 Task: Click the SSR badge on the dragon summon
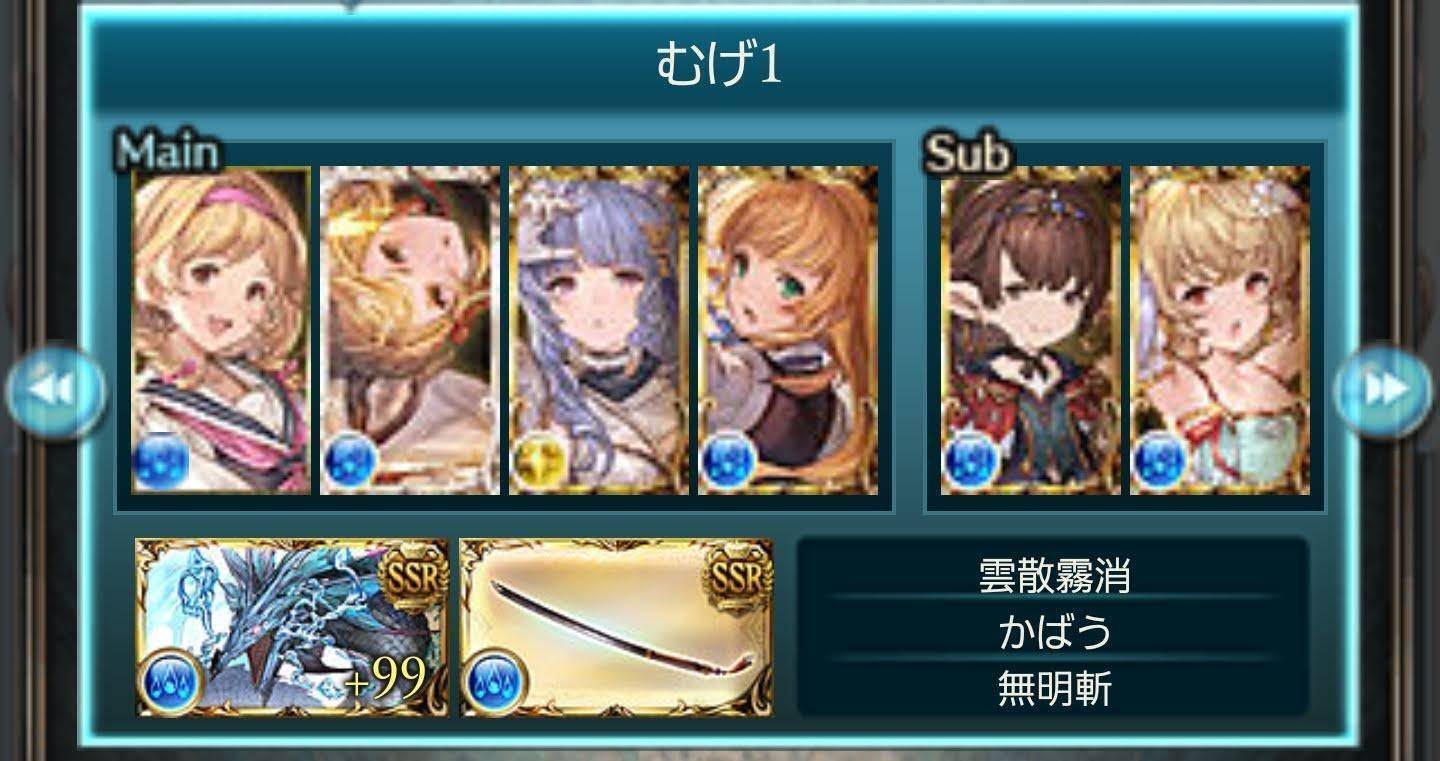point(414,577)
